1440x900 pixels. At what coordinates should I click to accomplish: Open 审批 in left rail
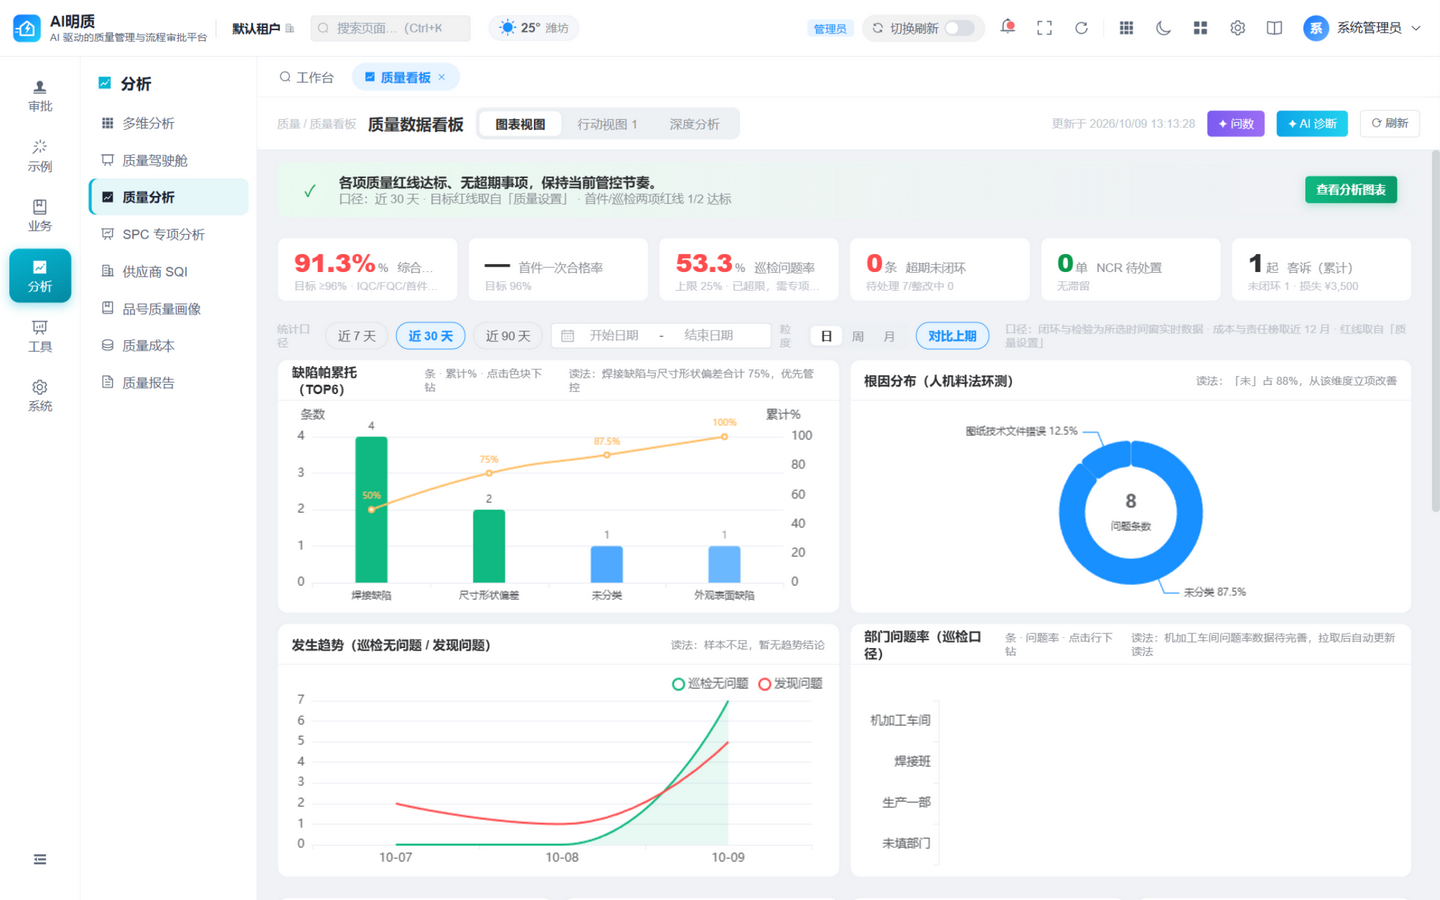pos(40,96)
